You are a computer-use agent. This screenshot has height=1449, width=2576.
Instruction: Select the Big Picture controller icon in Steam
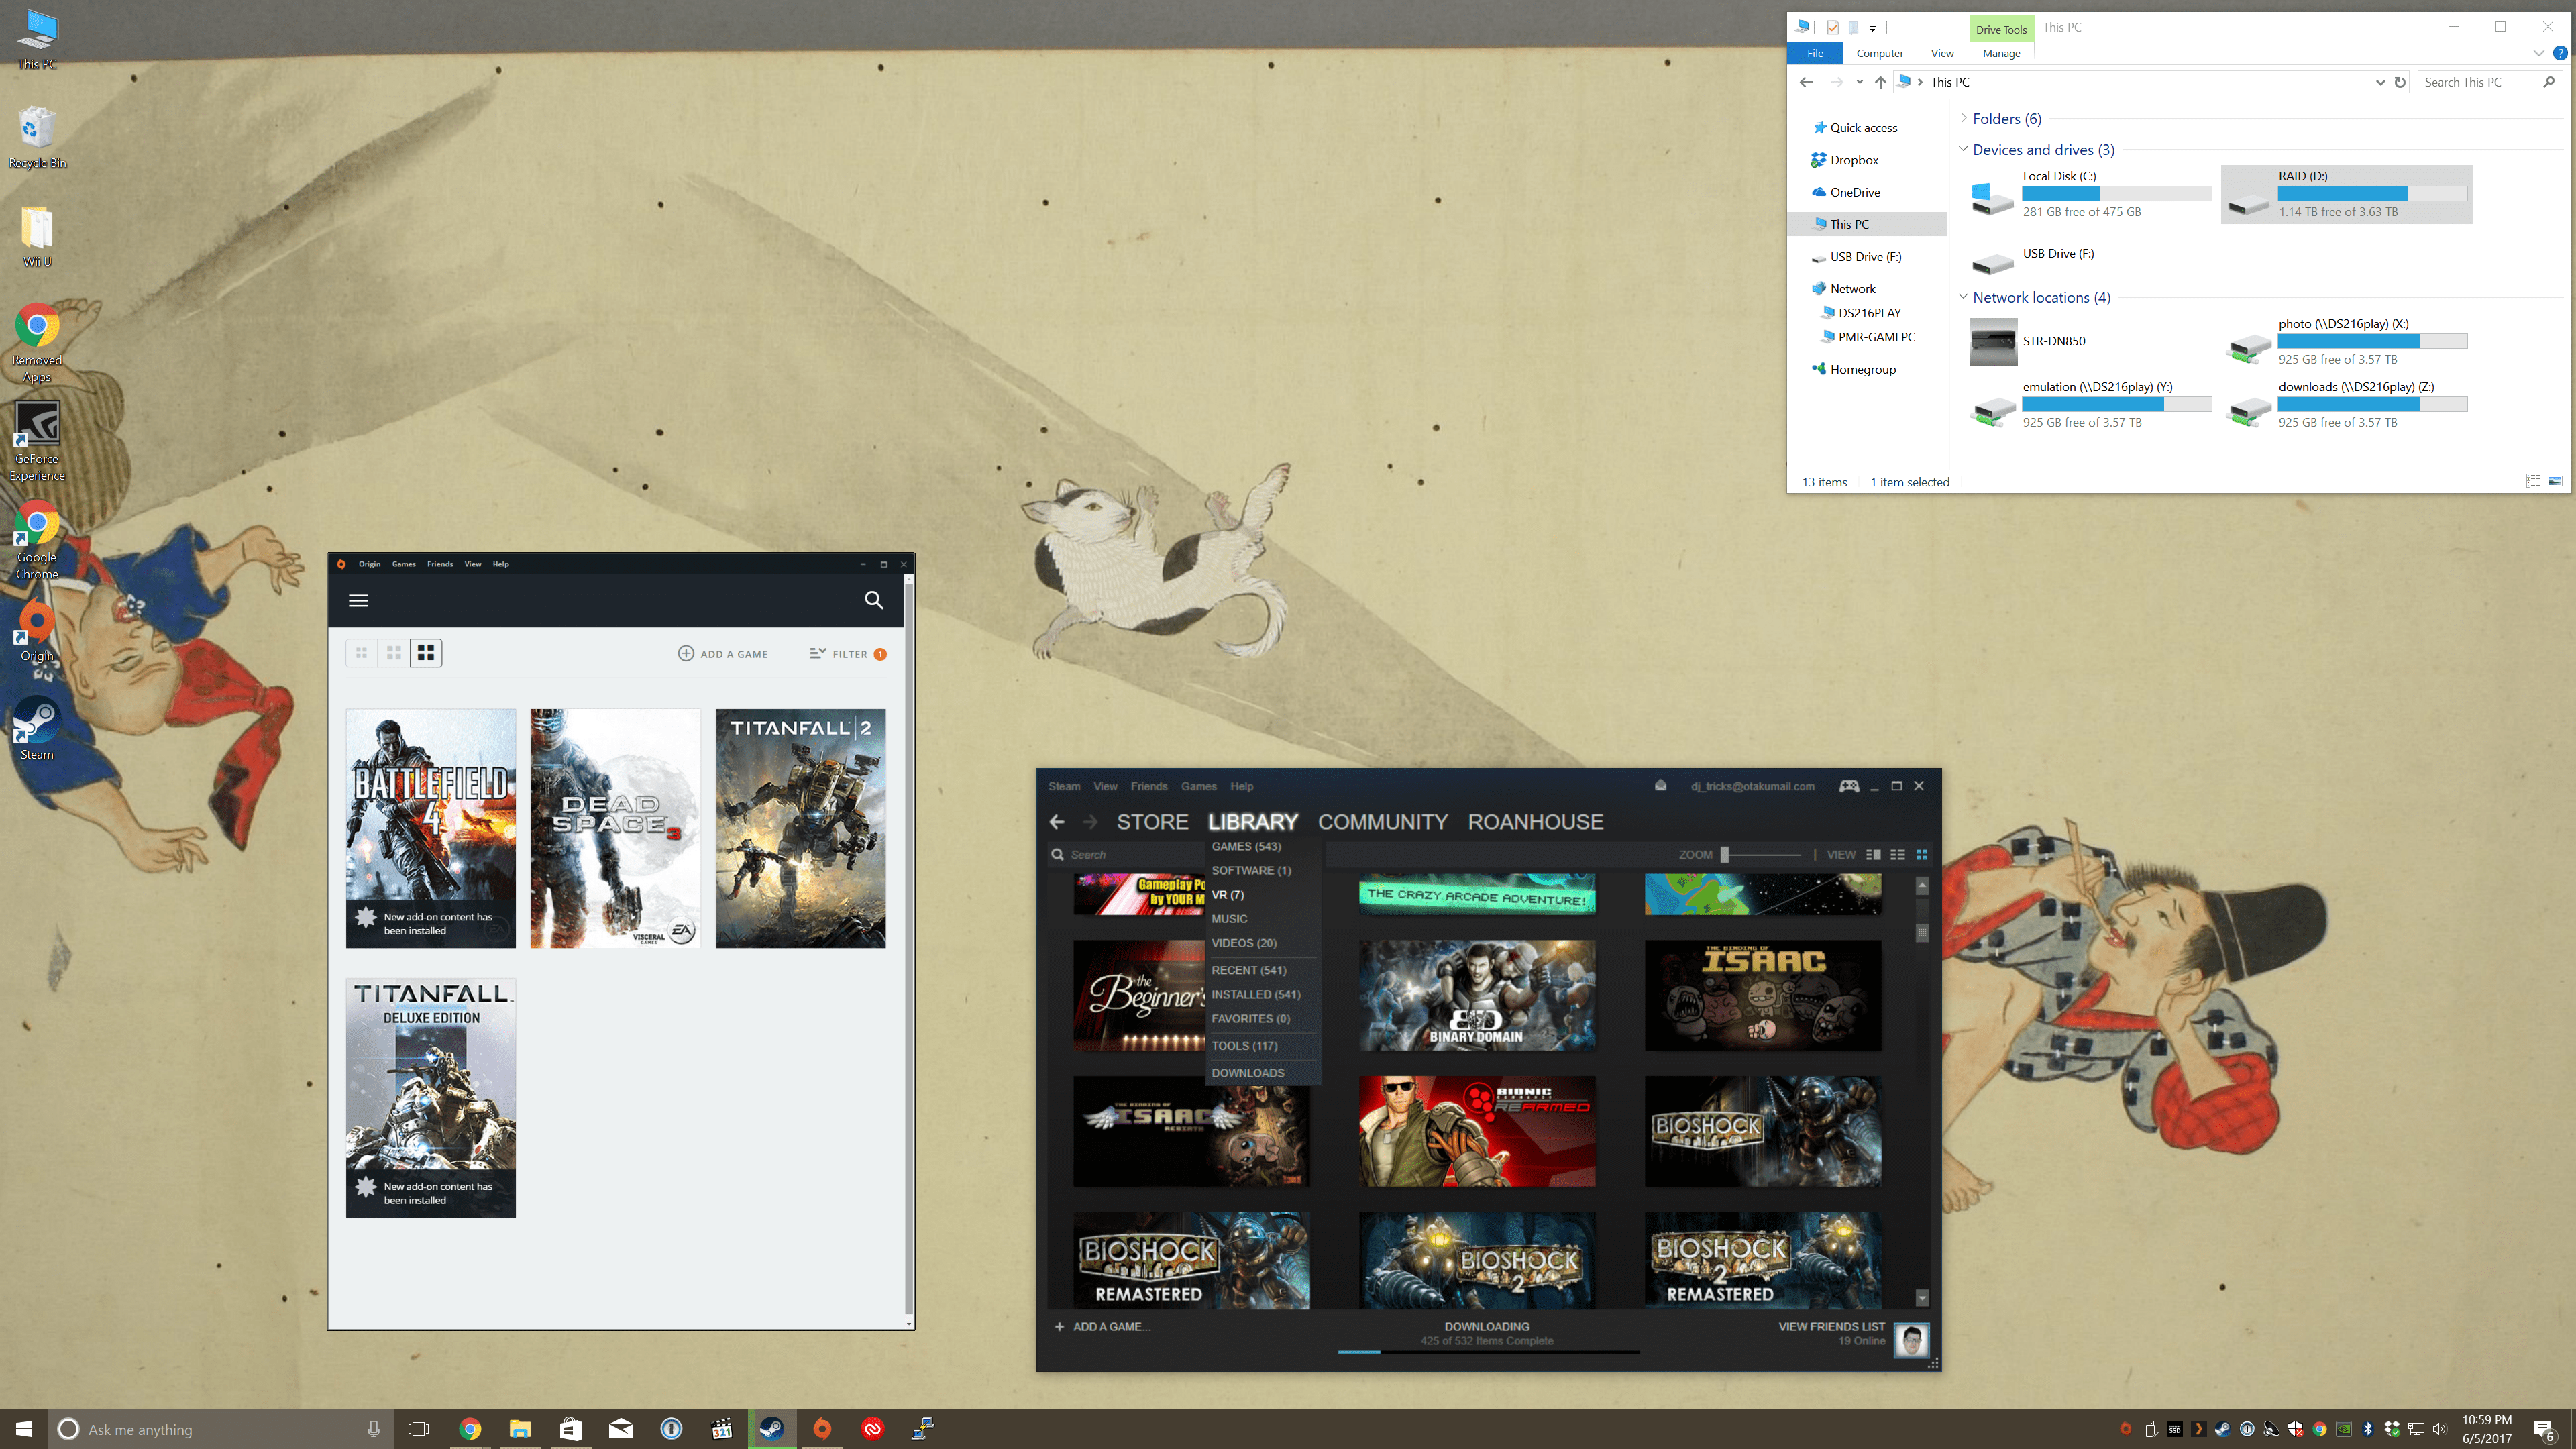[x=1849, y=786]
